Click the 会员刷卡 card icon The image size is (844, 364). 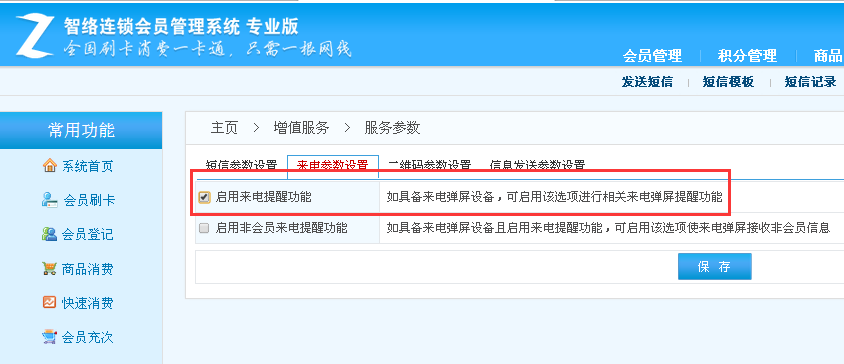[50, 200]
